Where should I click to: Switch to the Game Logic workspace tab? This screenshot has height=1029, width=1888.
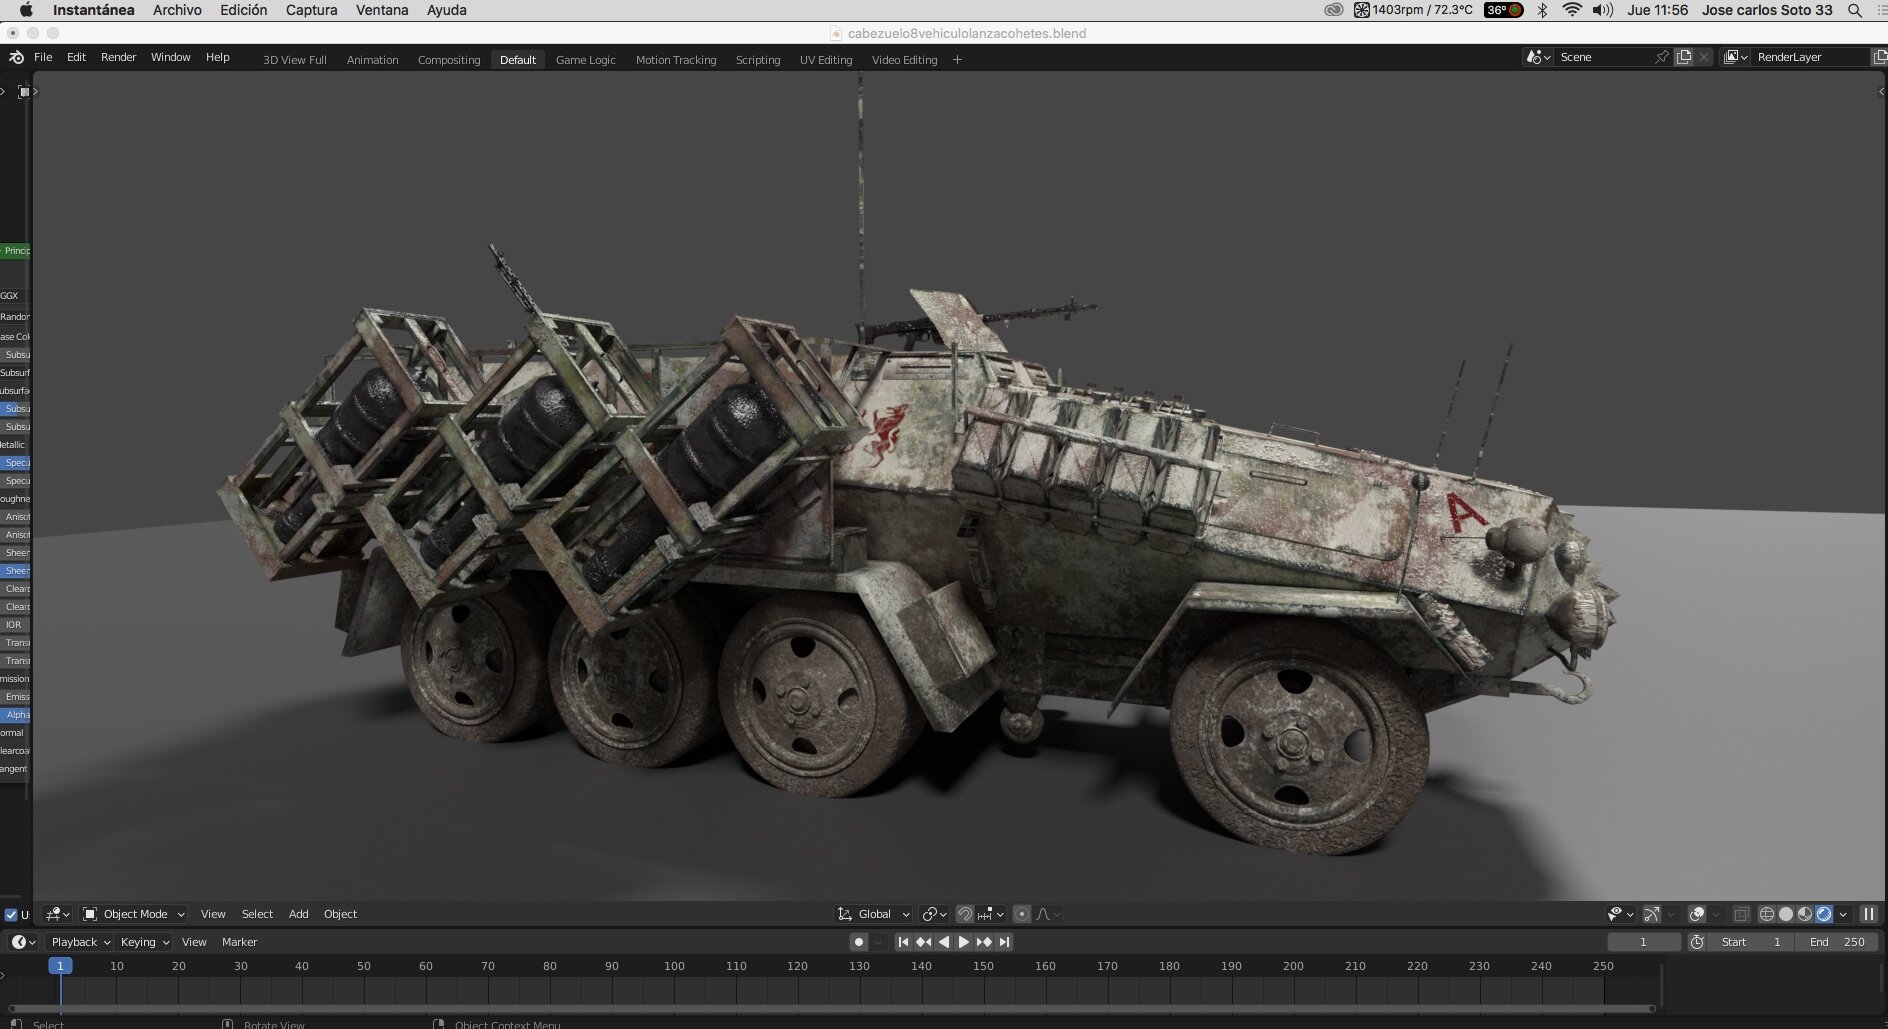[585, 60]
